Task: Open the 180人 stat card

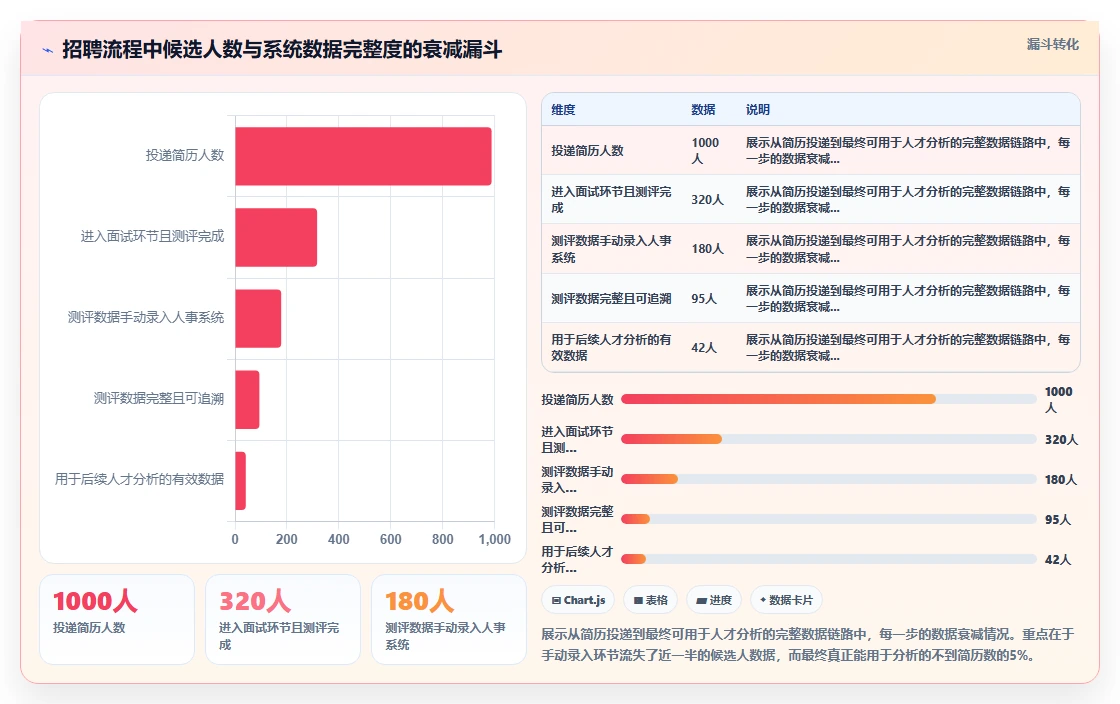Action: 449,619
